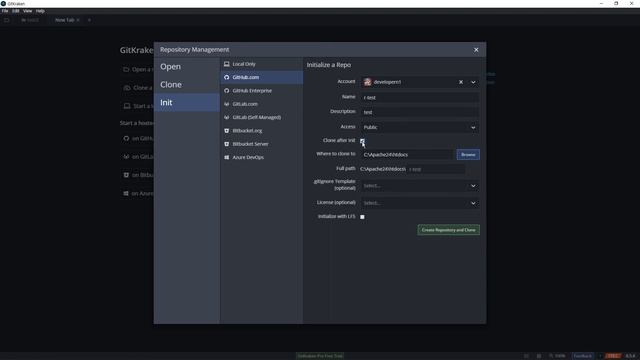Click the on Bitbucket icon behind dialog
This screenshot has width=640, height=360.
tap(126, 175)
